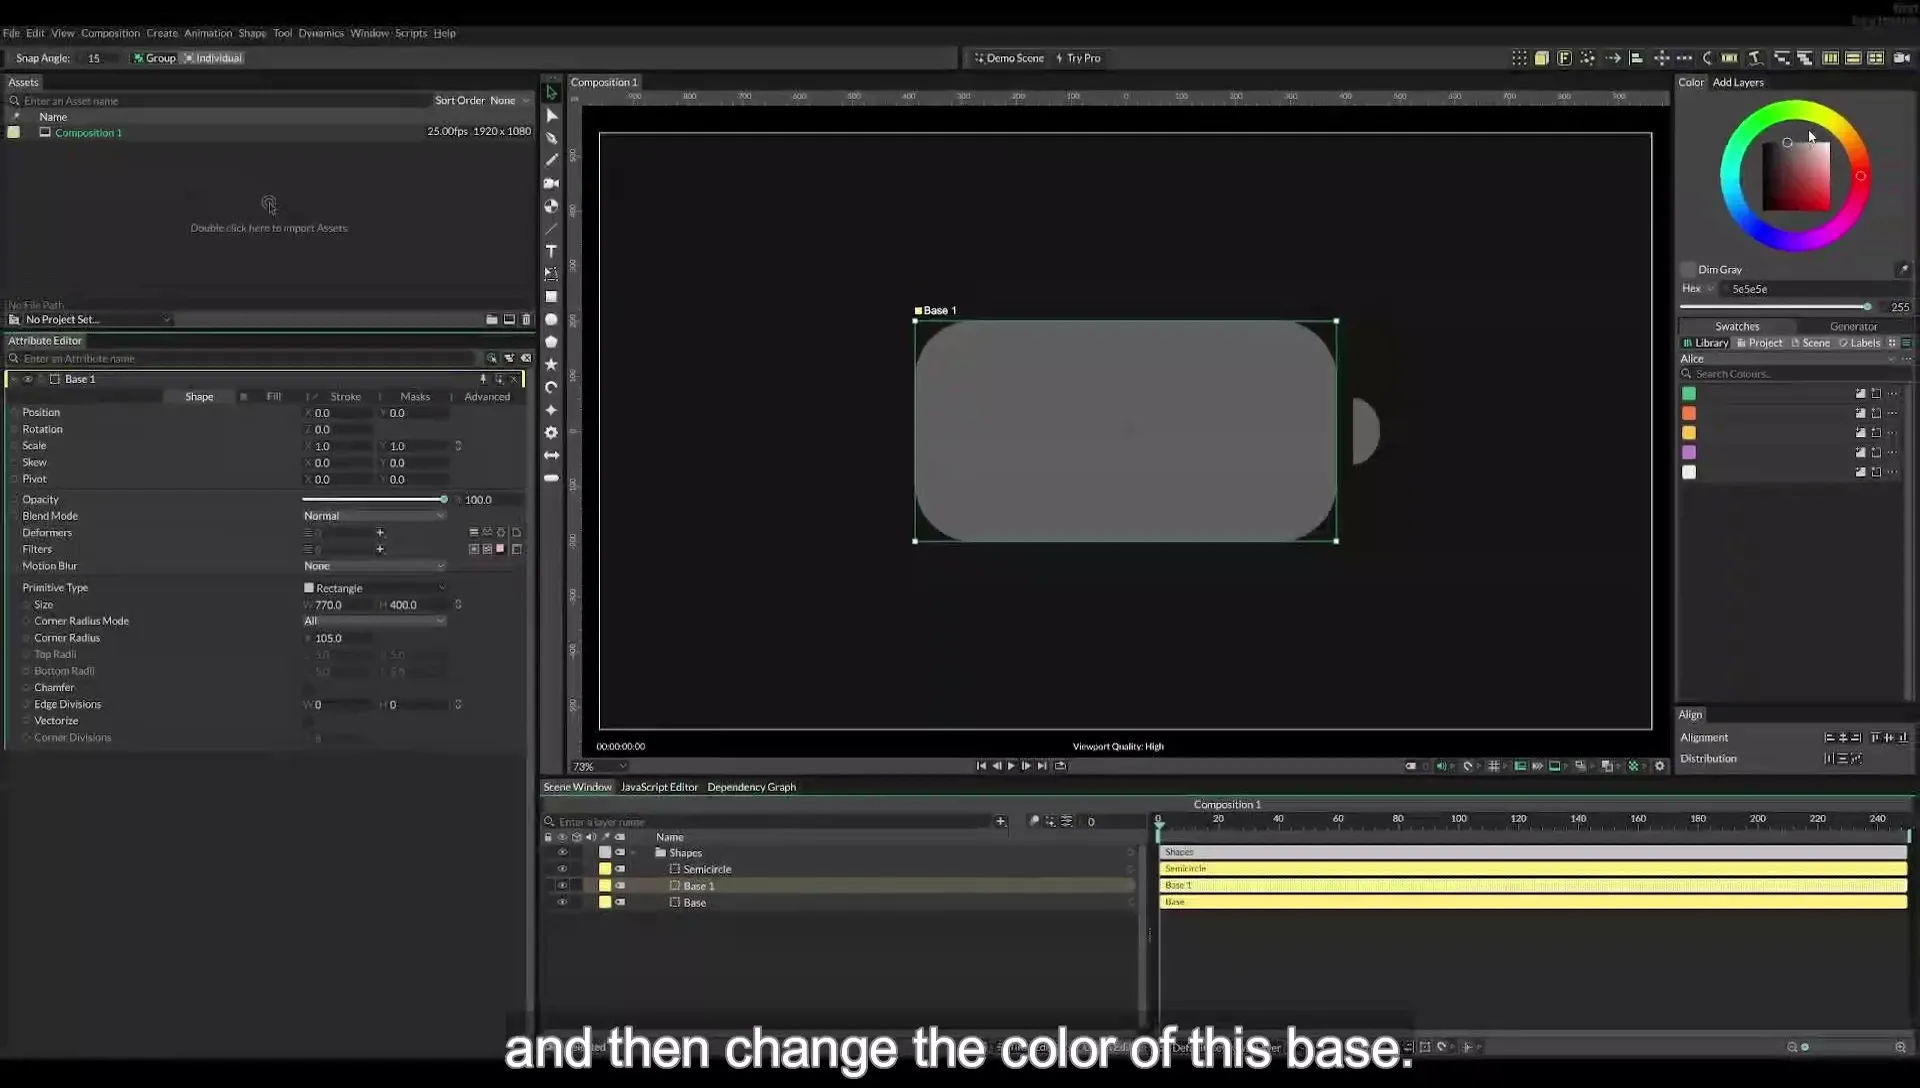
Task: Open the Demo Scene button
Action: pyautogui.click(x=1009, y=58)
